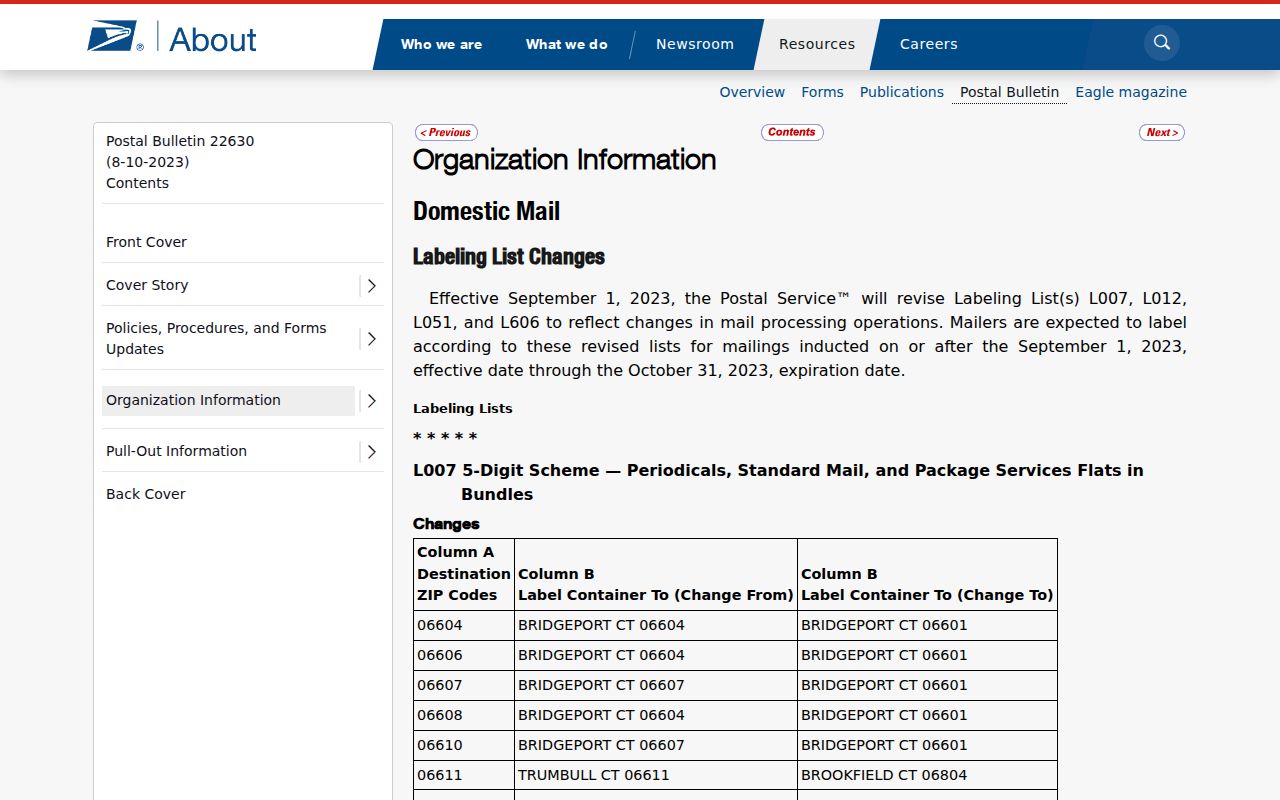Viewport: 1280px width, 800px height.
Task: Click the Next page button
Action: pos(1161,132)
